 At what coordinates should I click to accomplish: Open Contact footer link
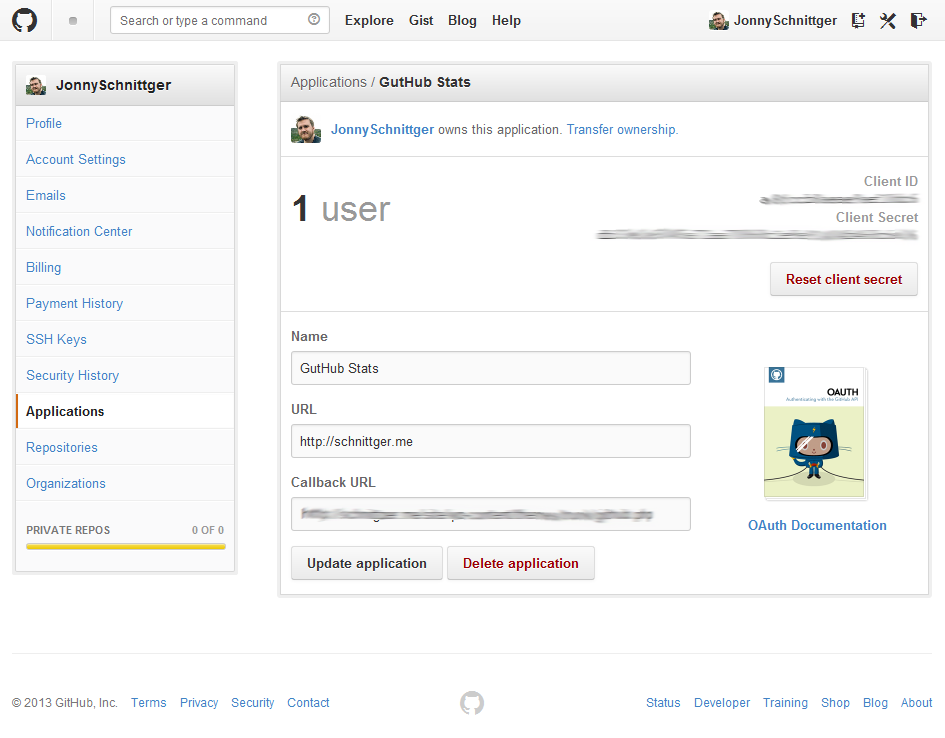click(308, 702)
